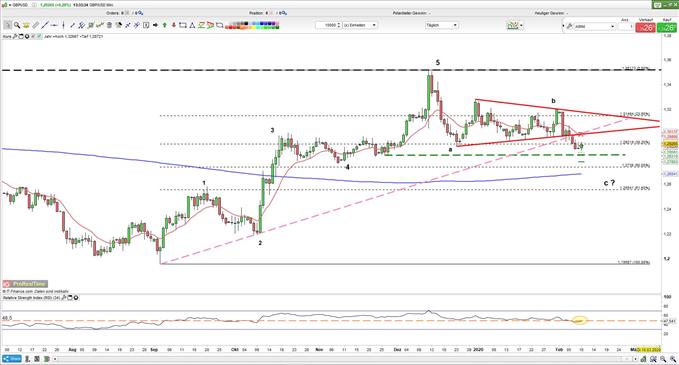Click the trash delete objects icon
Viewport: 679px width, 365px height.
point(109,25)
